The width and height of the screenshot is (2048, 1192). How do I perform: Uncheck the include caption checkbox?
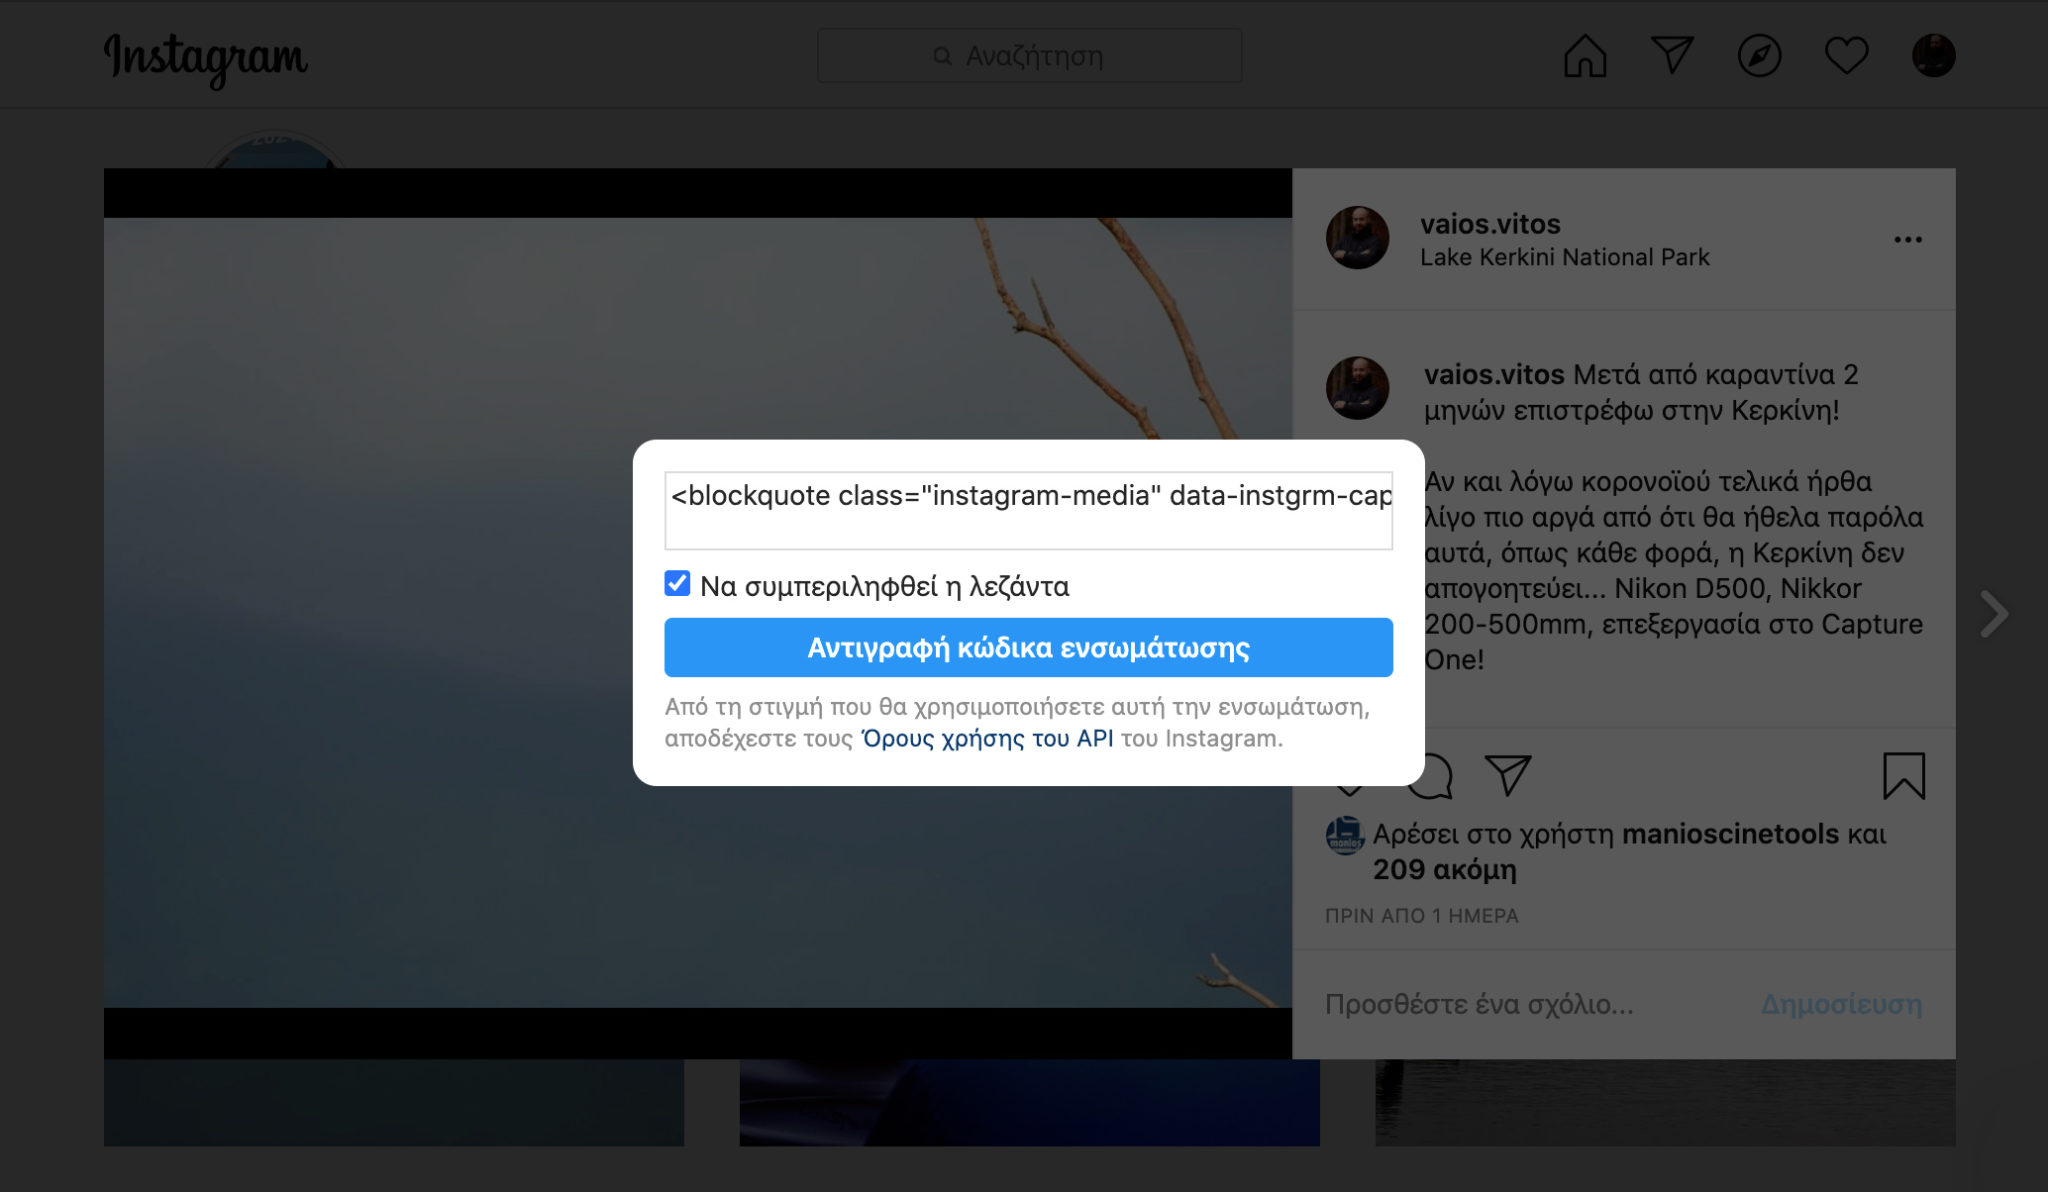coord(677,584)
